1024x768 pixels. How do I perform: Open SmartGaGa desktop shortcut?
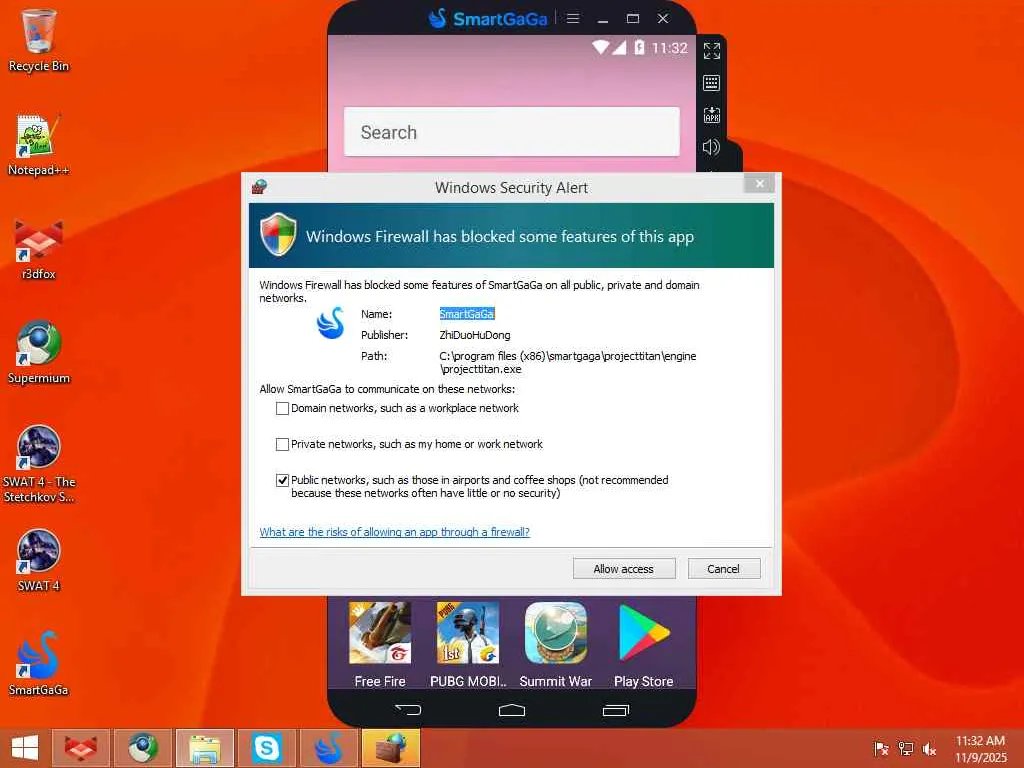39,664
